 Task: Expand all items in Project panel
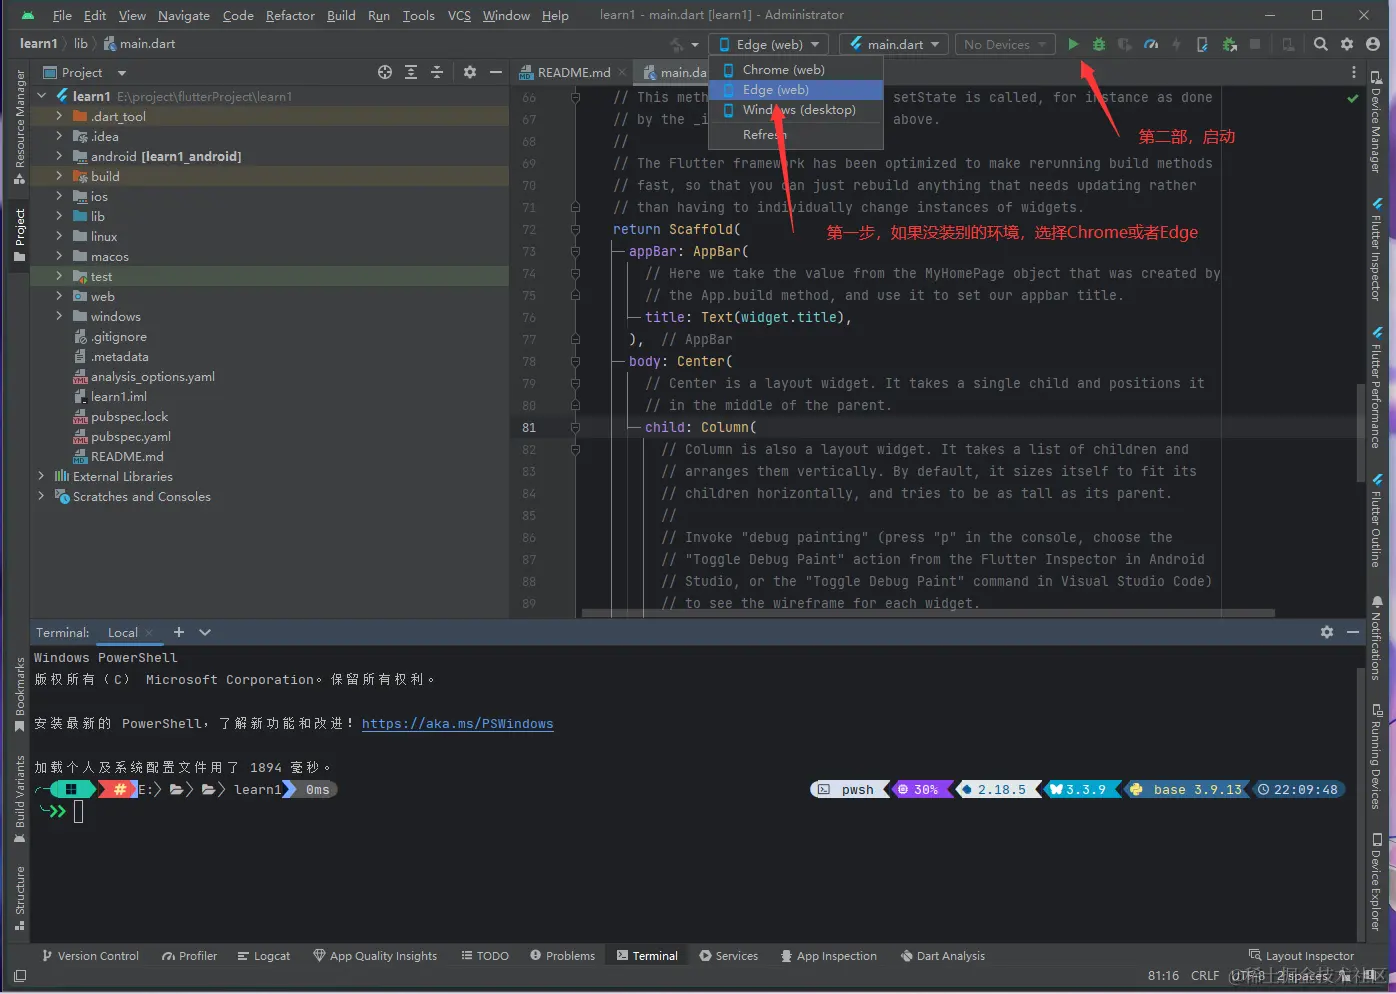tap(411, 72)
